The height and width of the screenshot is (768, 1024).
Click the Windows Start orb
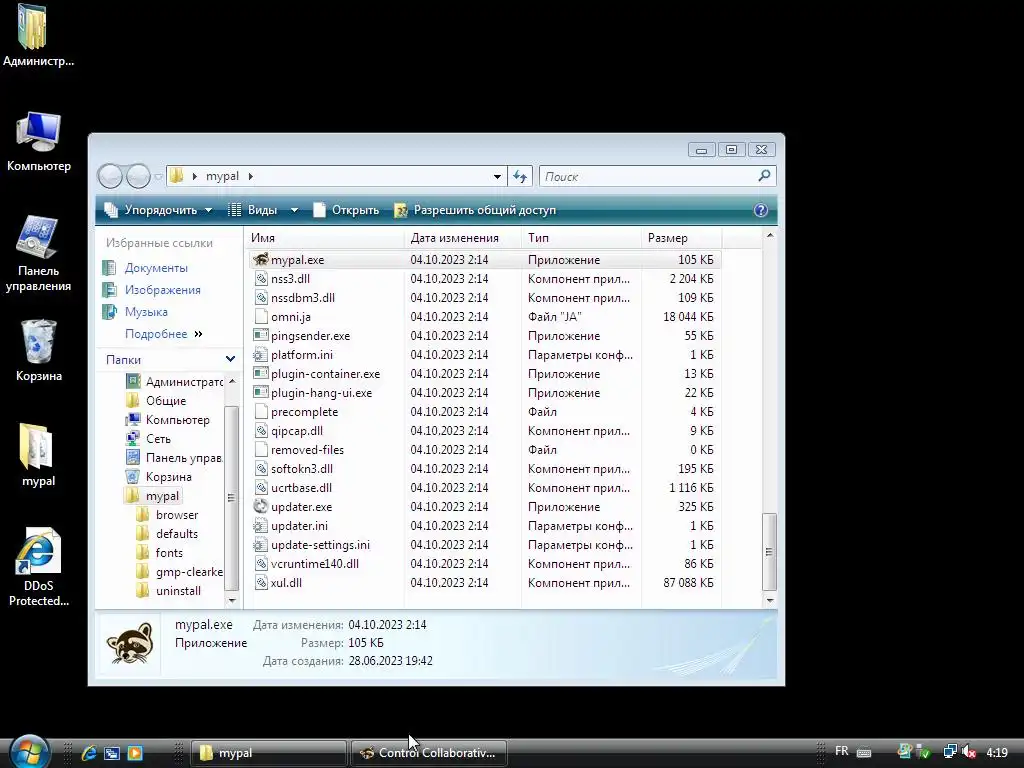(29, 752)
